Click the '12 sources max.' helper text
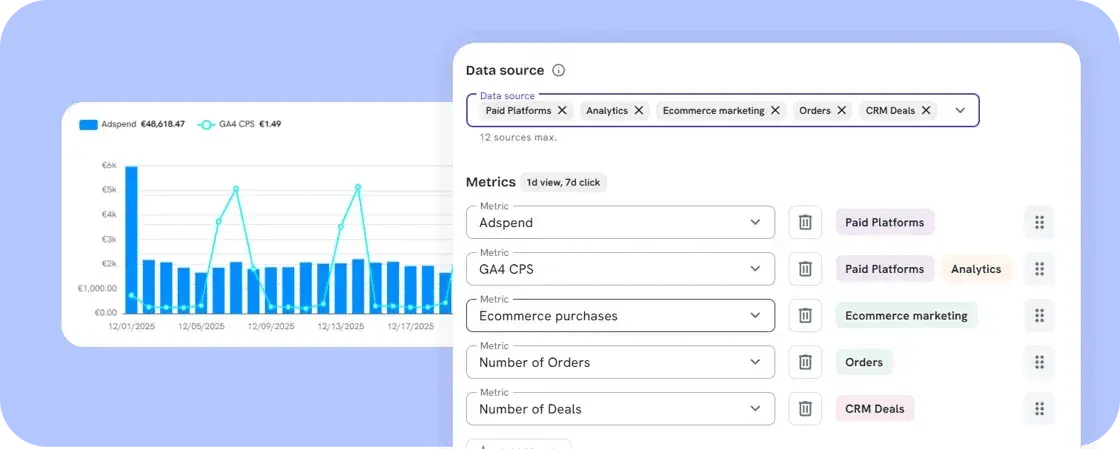 tap(518, 137)
